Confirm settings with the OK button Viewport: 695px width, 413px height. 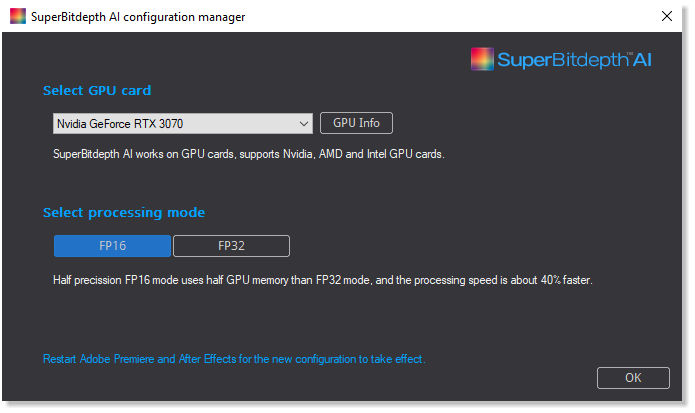633,378
